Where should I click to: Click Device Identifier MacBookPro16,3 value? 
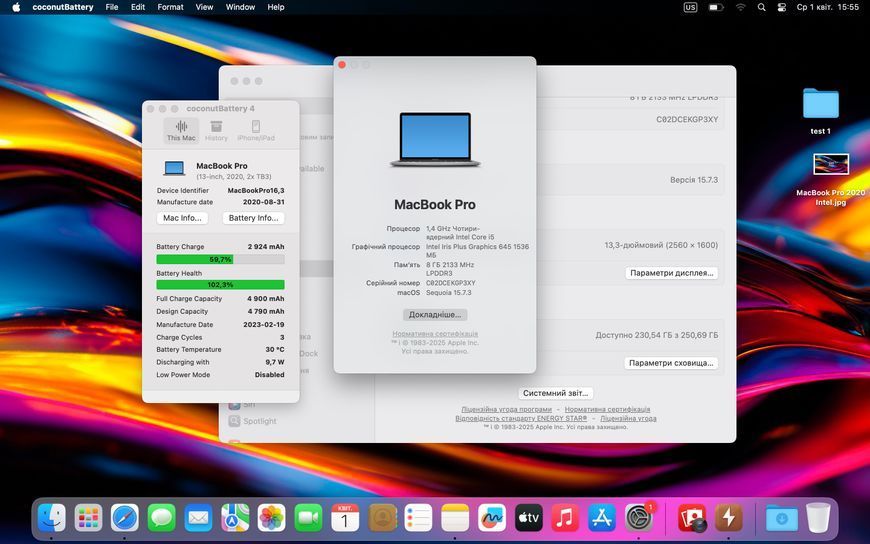coord(256,190)
